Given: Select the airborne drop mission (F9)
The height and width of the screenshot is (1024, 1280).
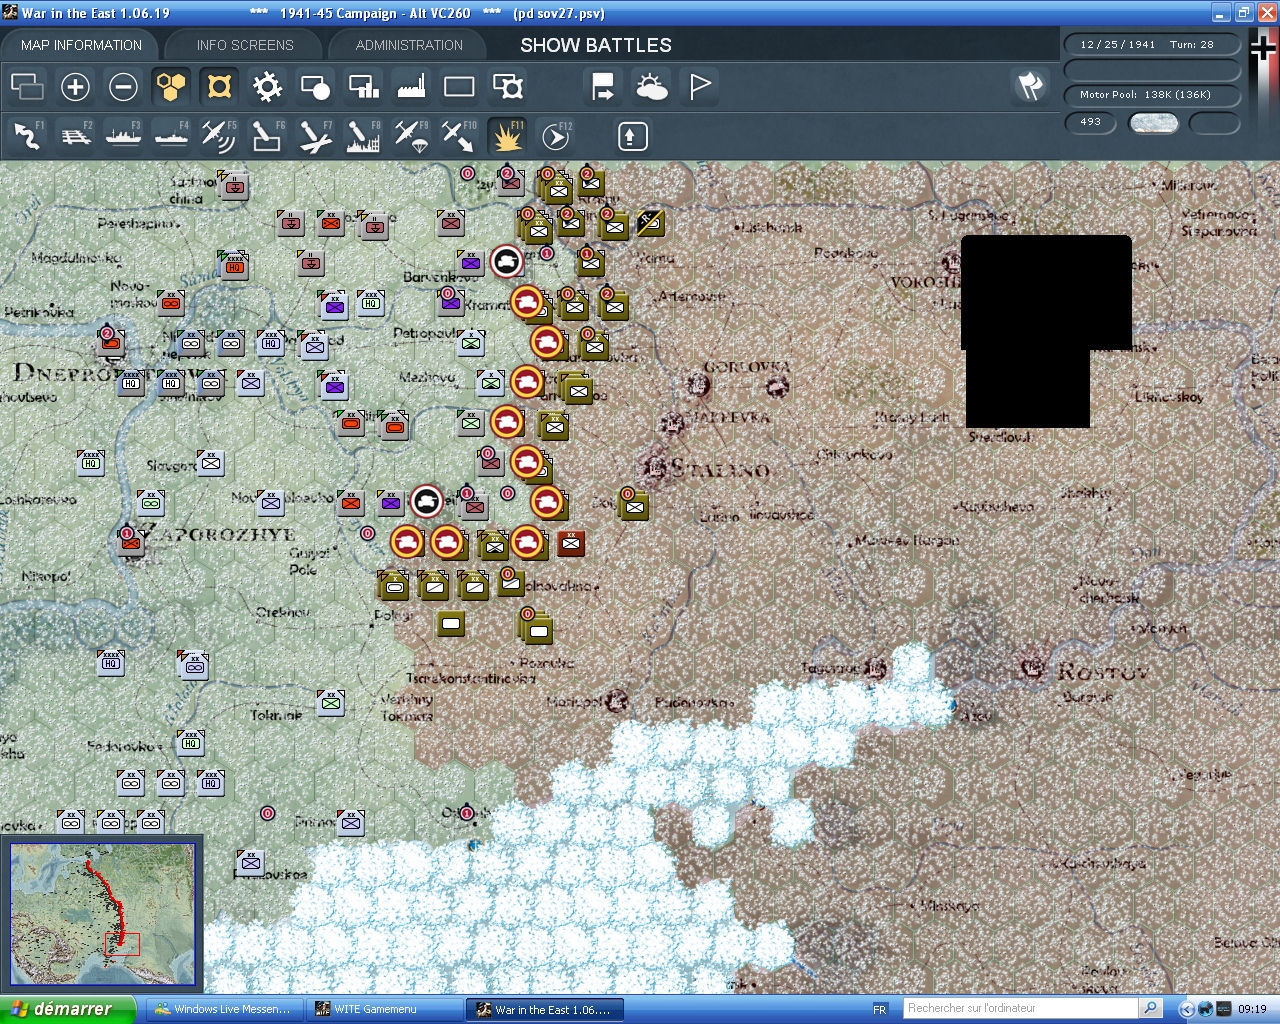Looking at the screenshot, I should 410,136.
